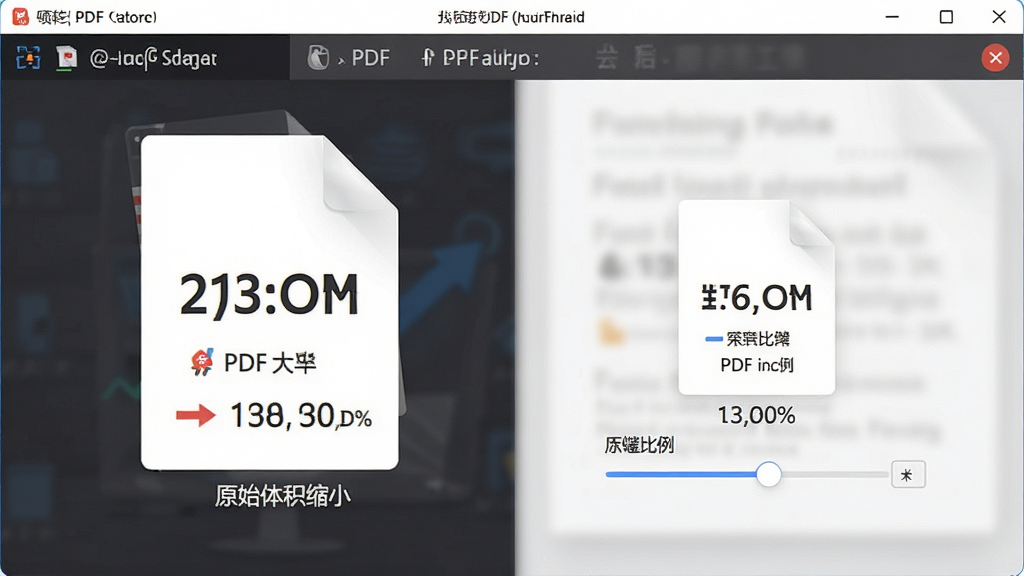This screenshot has height=576, width=1024.
Task: Click the small icon before PPFaulyp
Action: pos(428,58)
